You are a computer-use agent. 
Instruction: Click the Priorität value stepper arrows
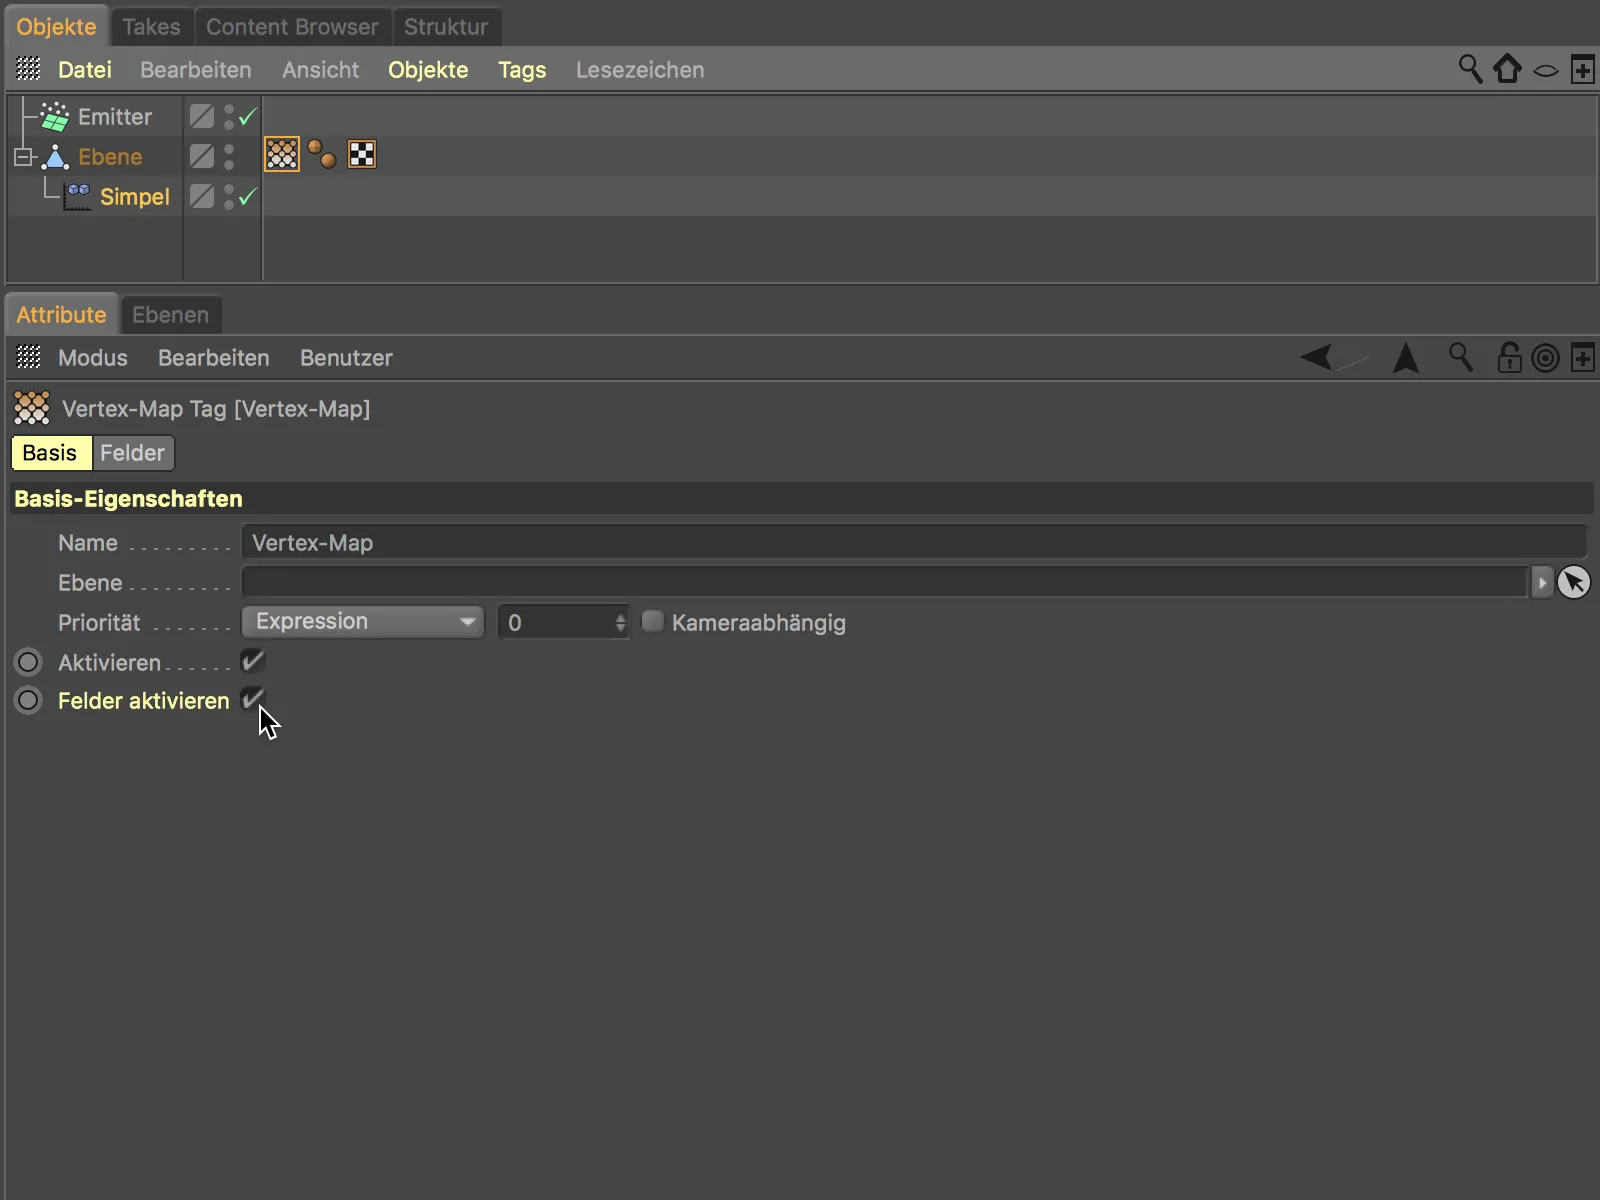click(x=620, y=622)
